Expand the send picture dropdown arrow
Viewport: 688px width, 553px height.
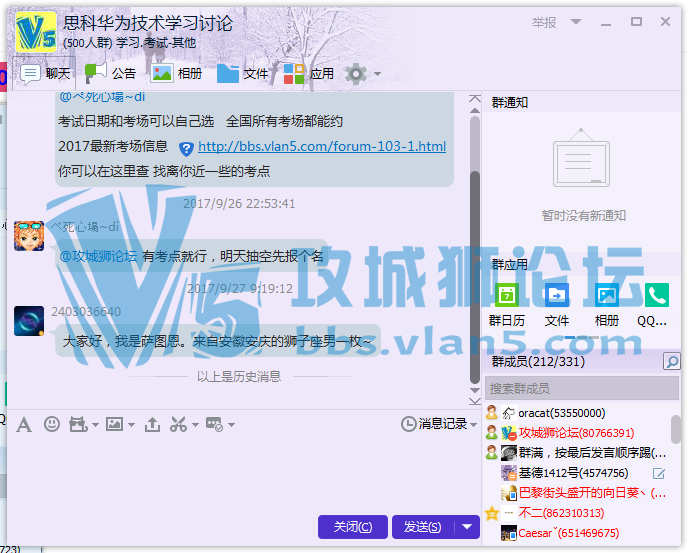coord(131,425)
